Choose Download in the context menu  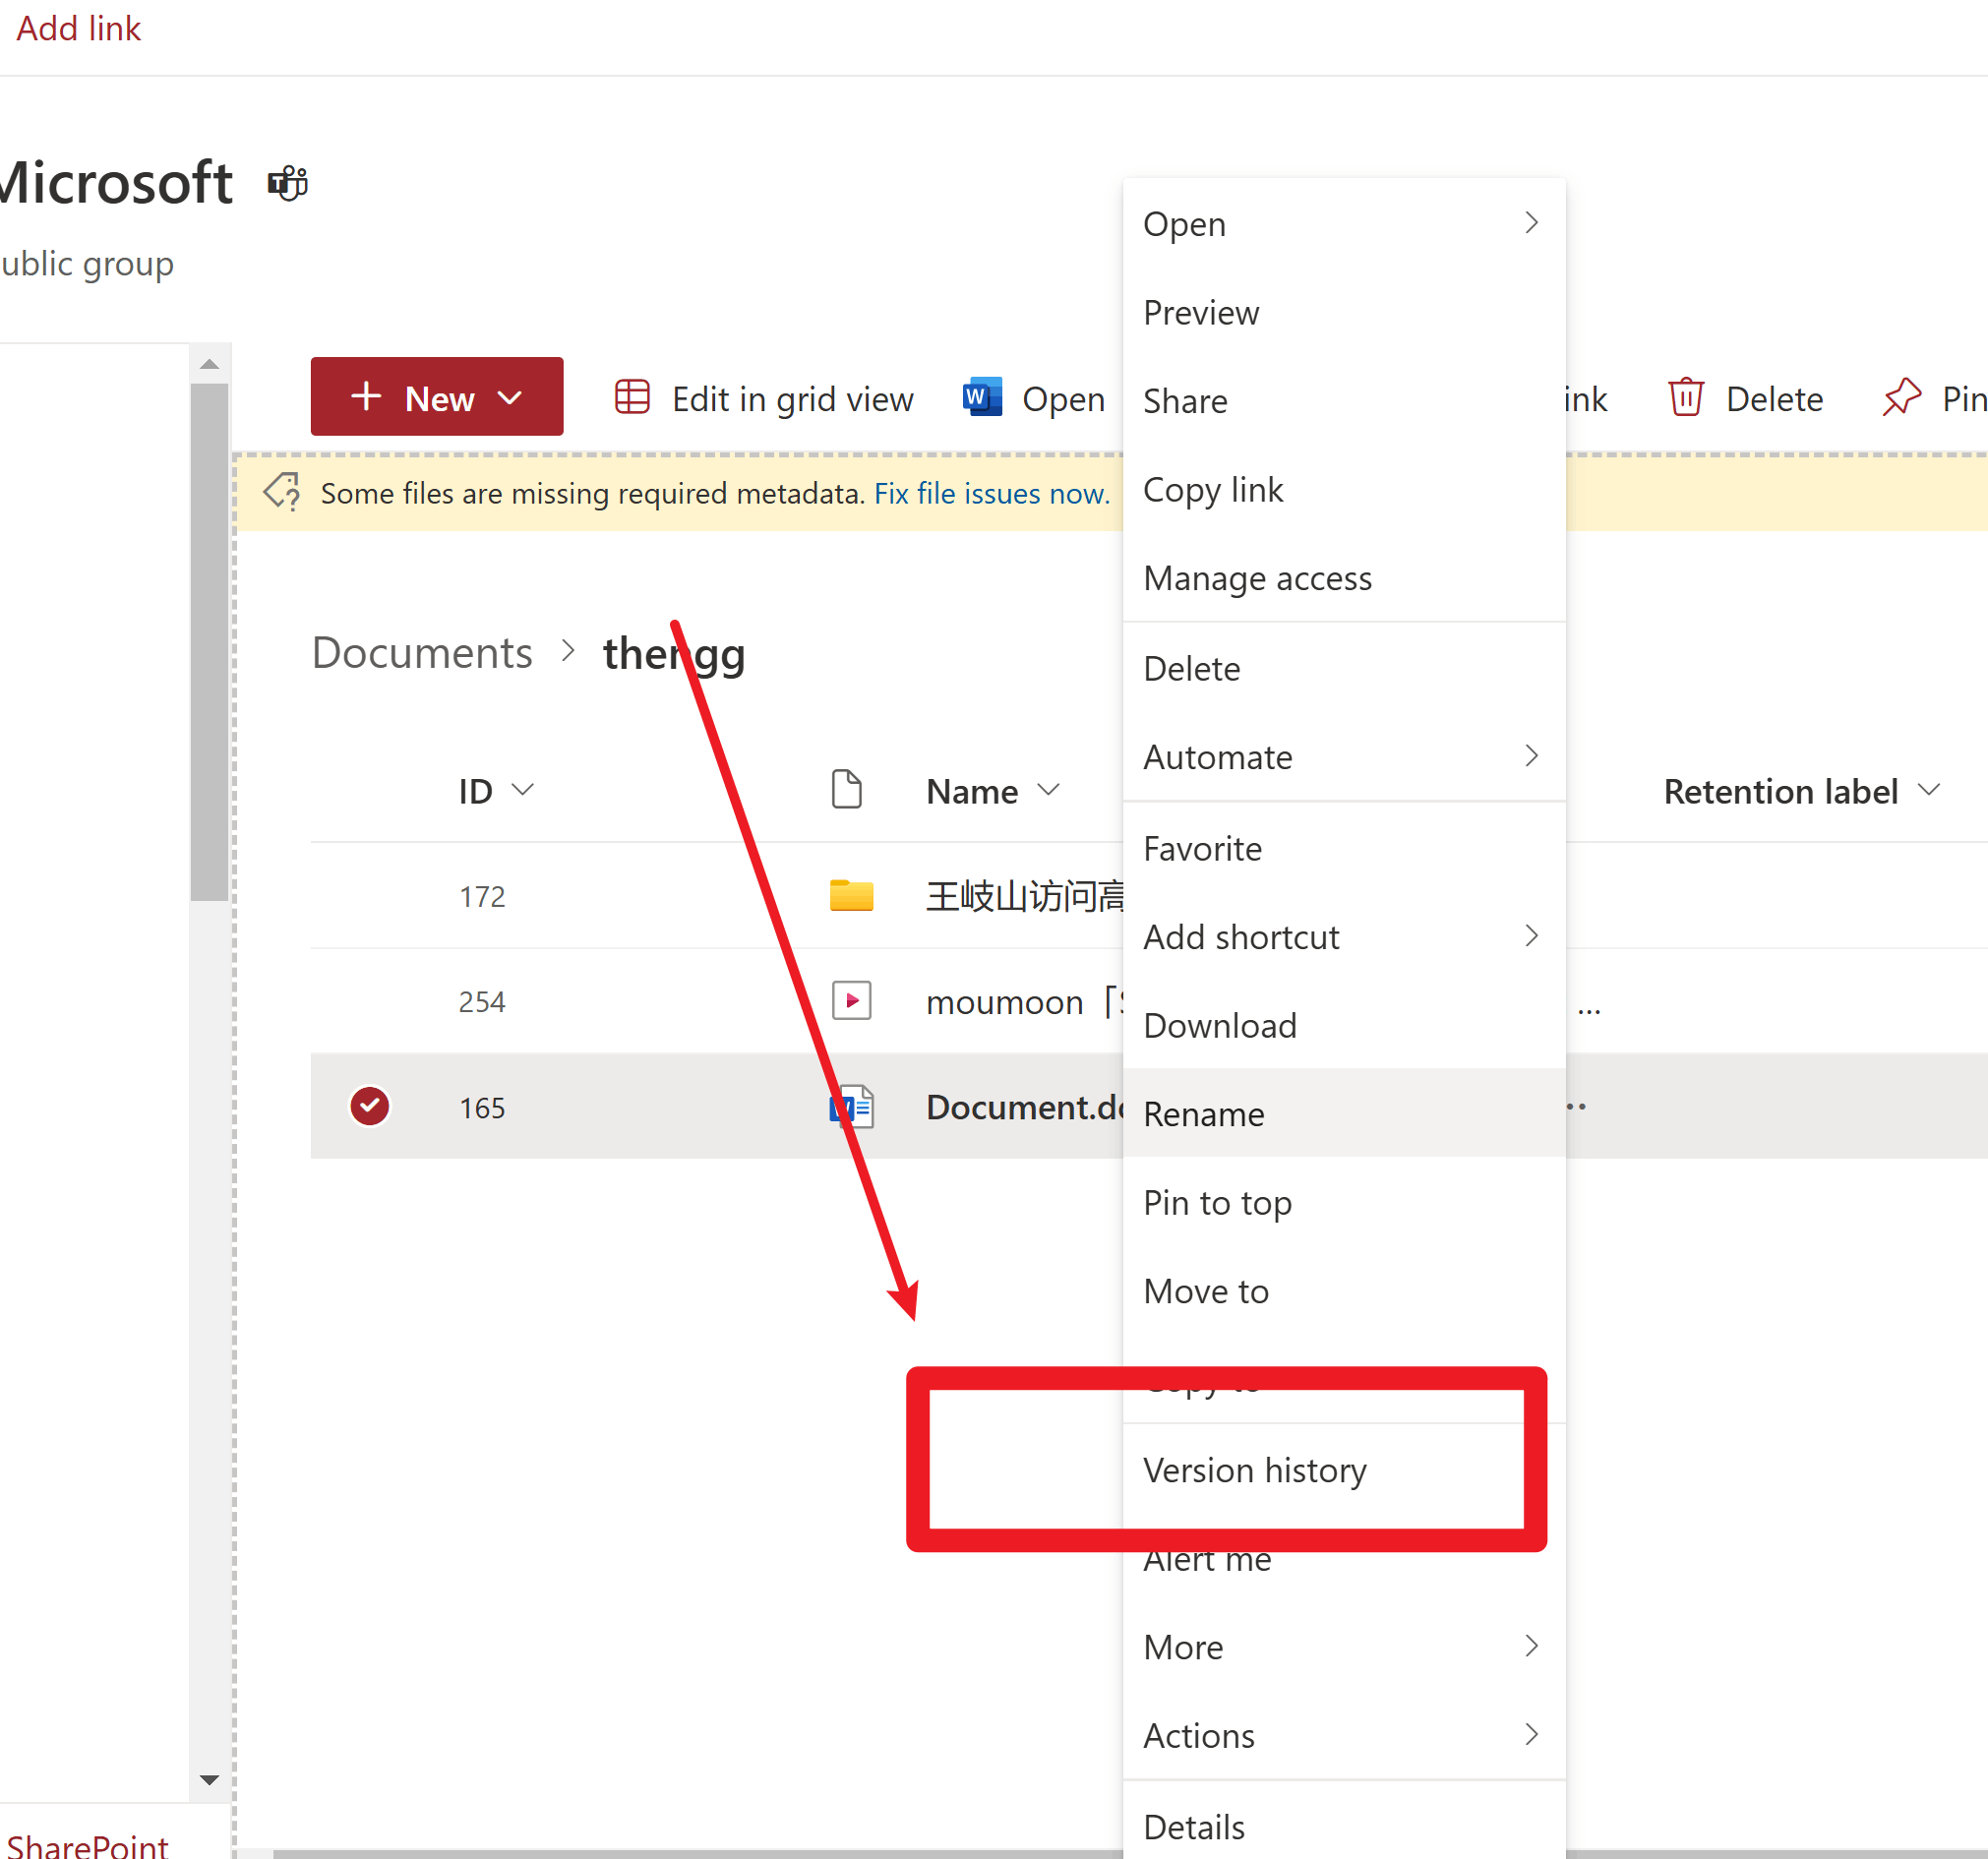tap(1344, 1025)
